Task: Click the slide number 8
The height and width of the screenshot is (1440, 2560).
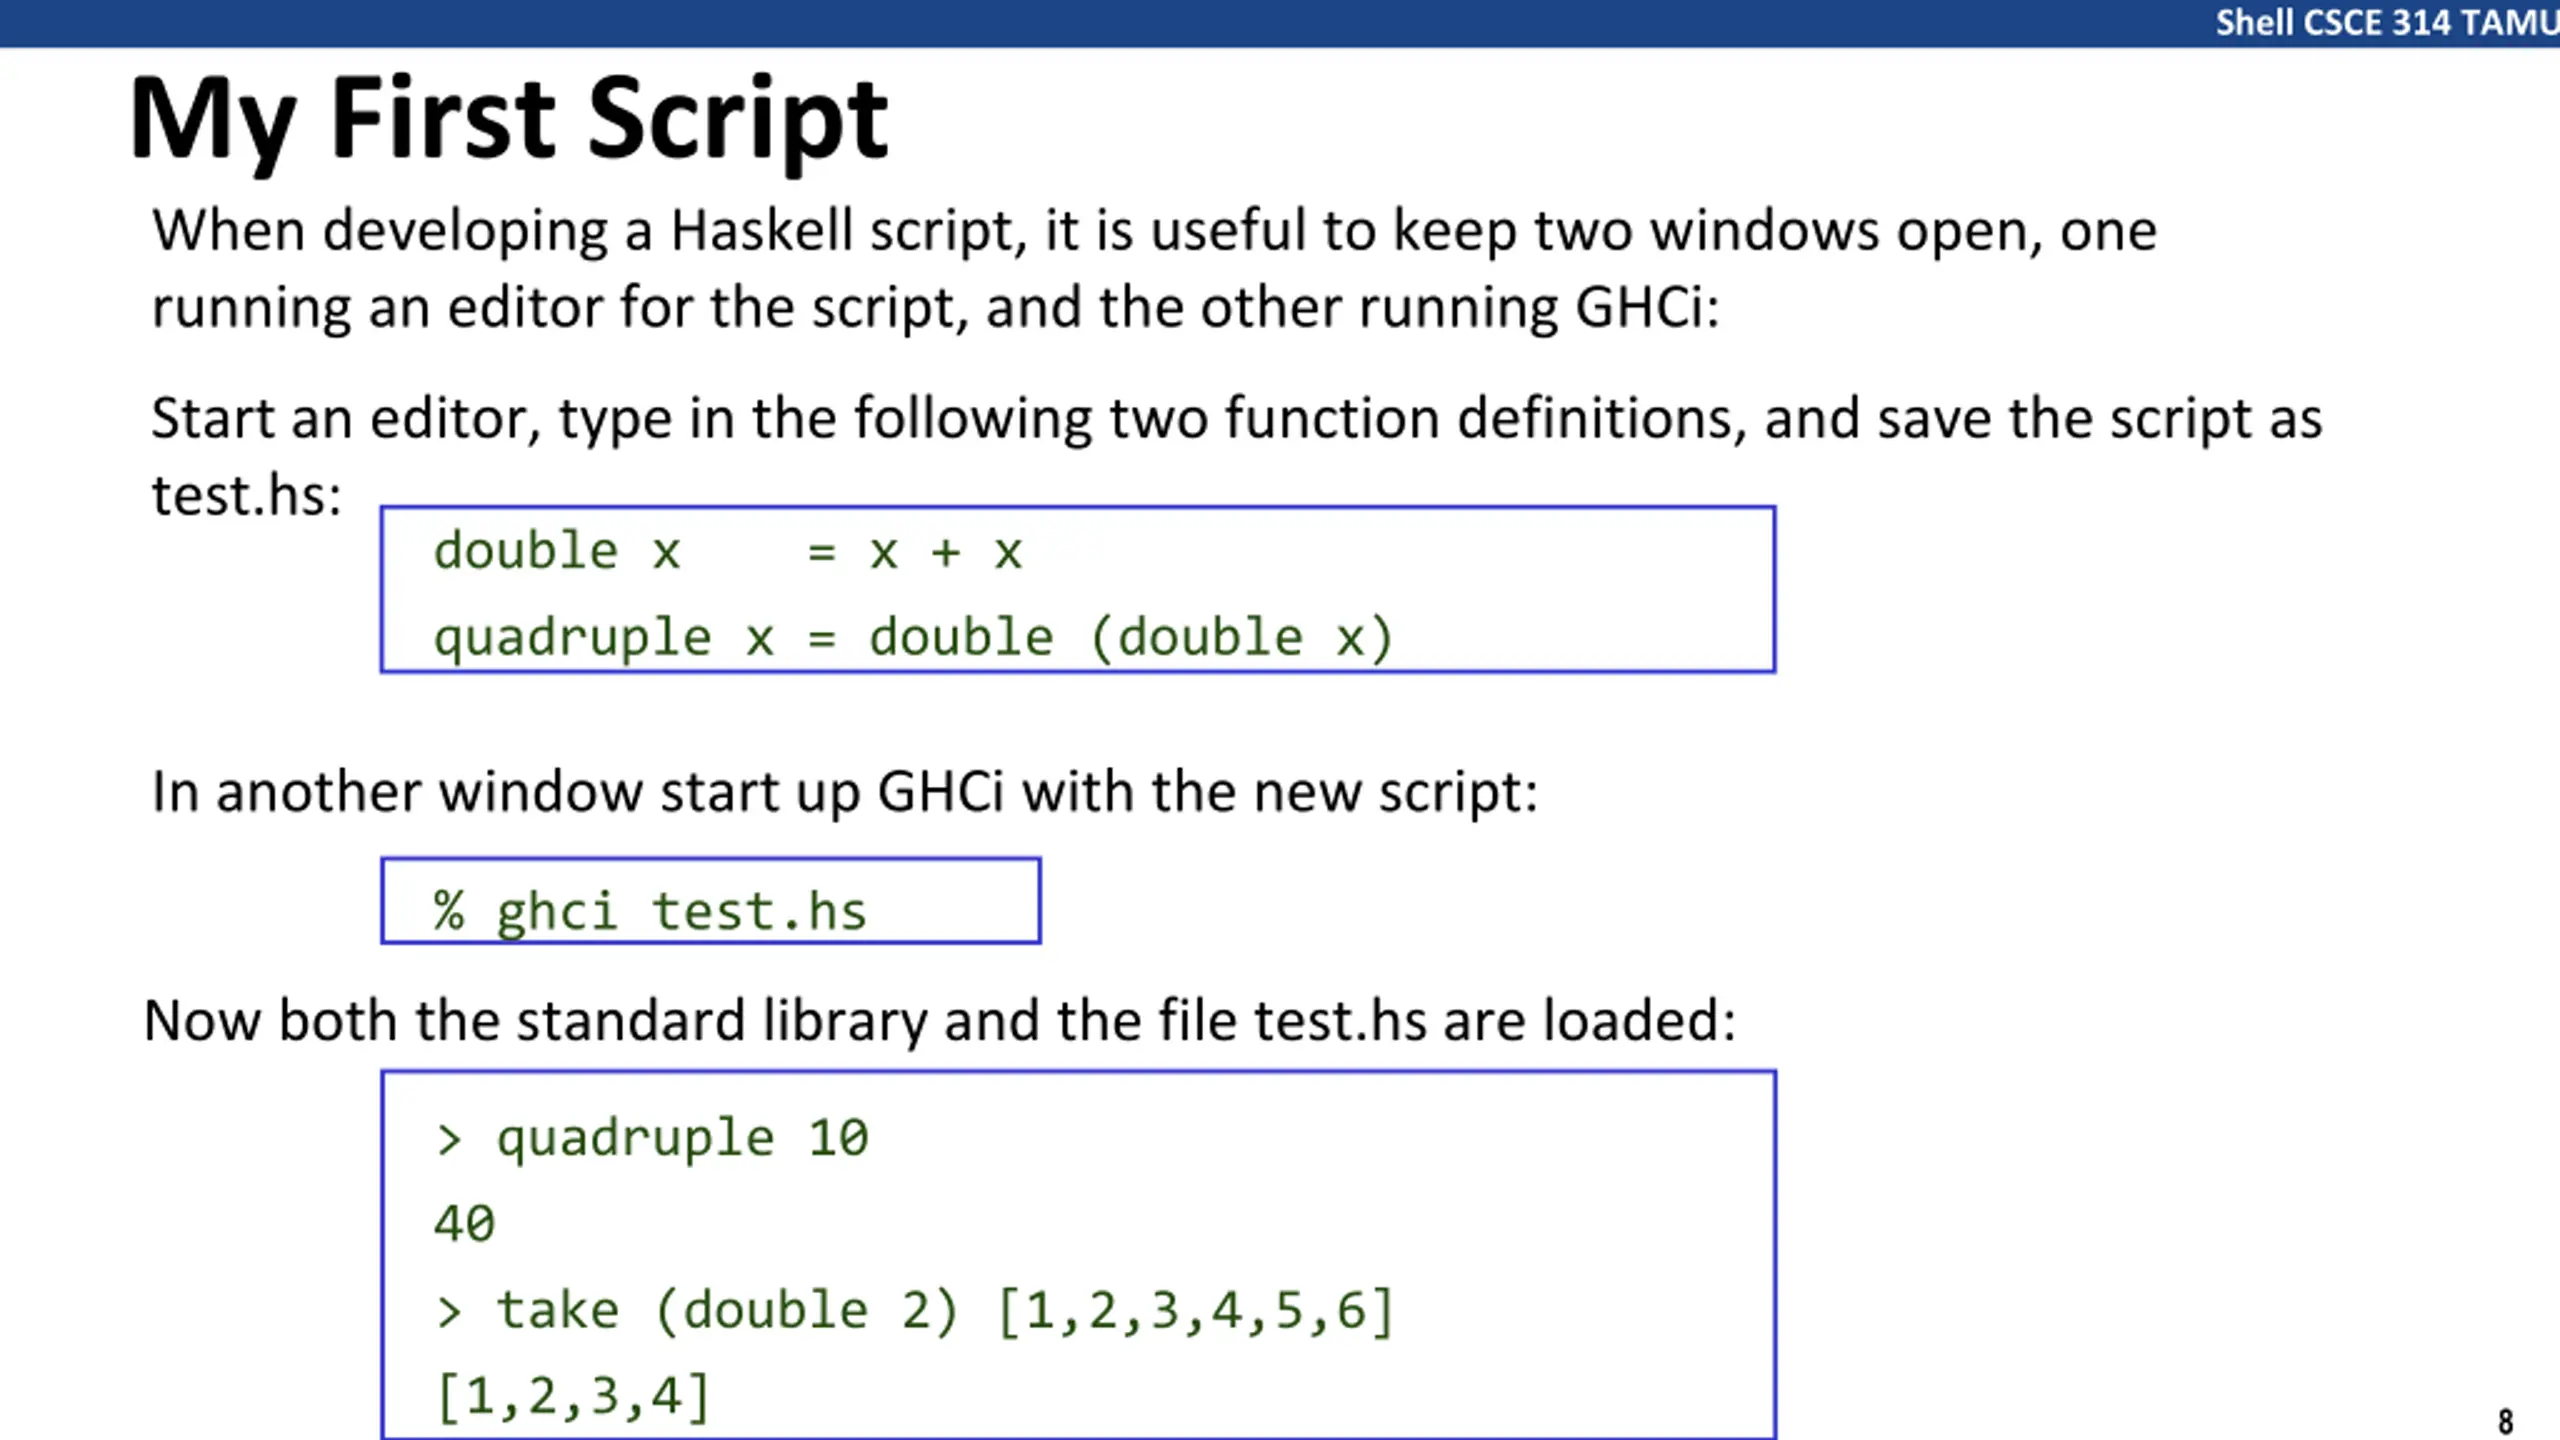Action: 2505,1421
